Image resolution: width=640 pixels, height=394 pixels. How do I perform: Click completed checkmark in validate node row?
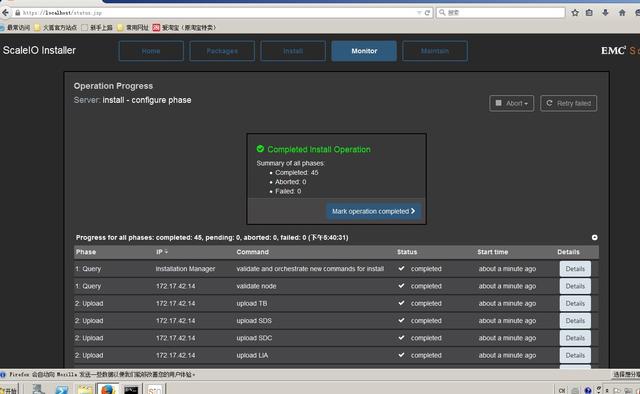(402, 286)
